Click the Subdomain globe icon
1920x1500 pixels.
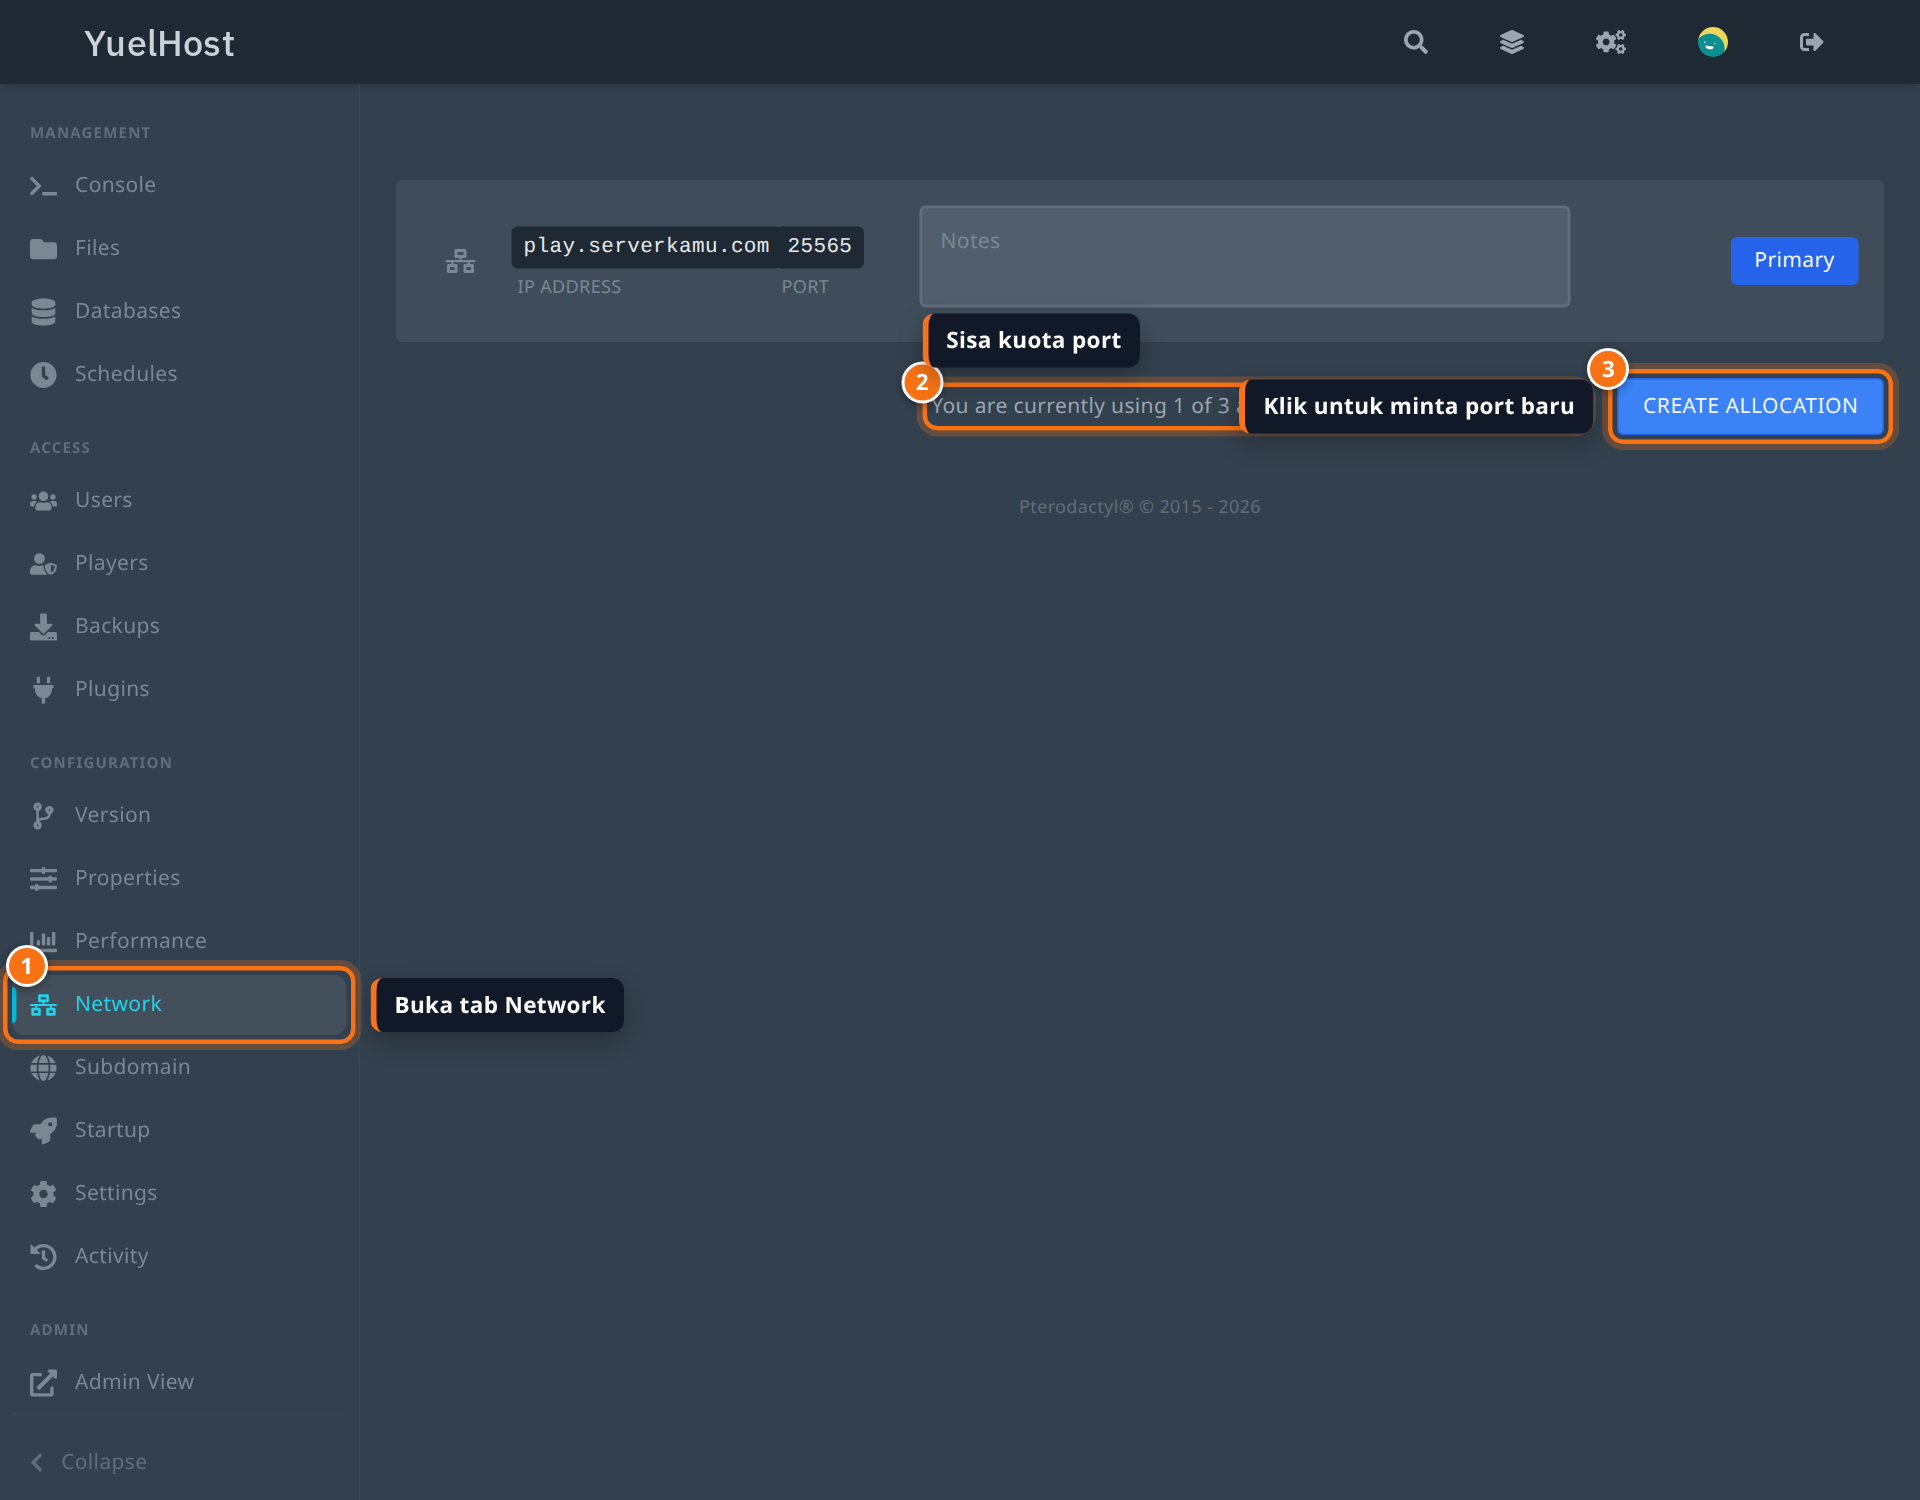43,1068
